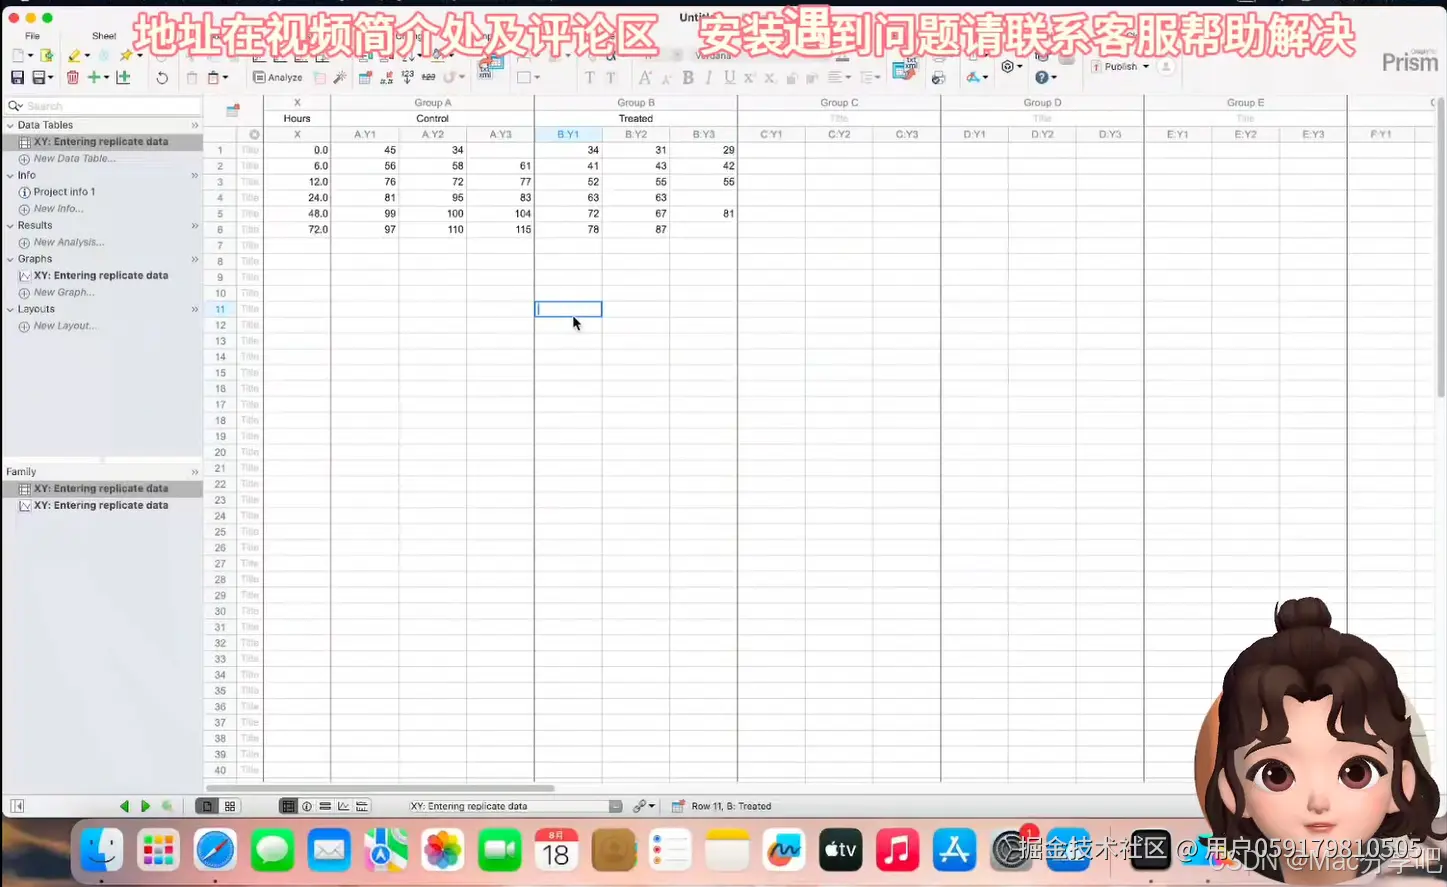
Task: Open the Publish dropdown menu
Action: pyautogui.click(x=1120, y=66)
